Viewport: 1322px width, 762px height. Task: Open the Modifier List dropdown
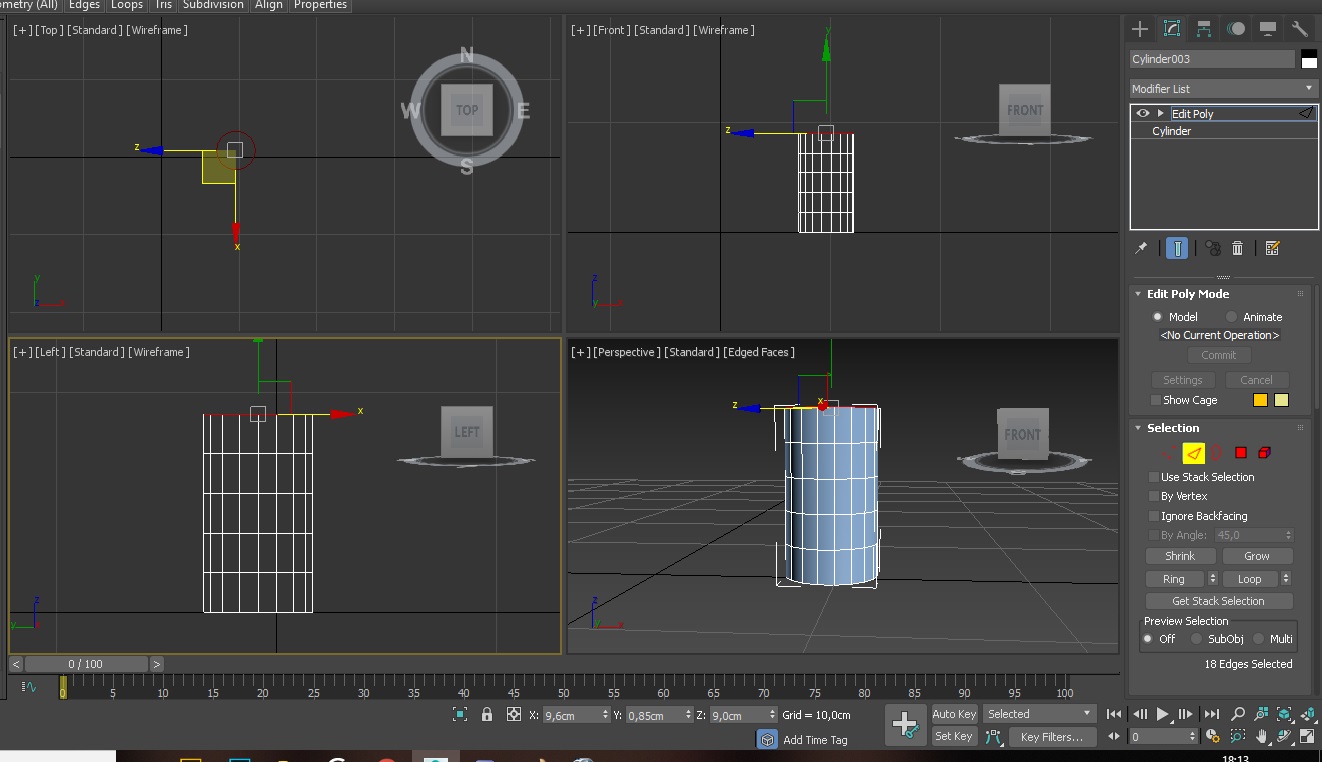[x=1223, y=89]
